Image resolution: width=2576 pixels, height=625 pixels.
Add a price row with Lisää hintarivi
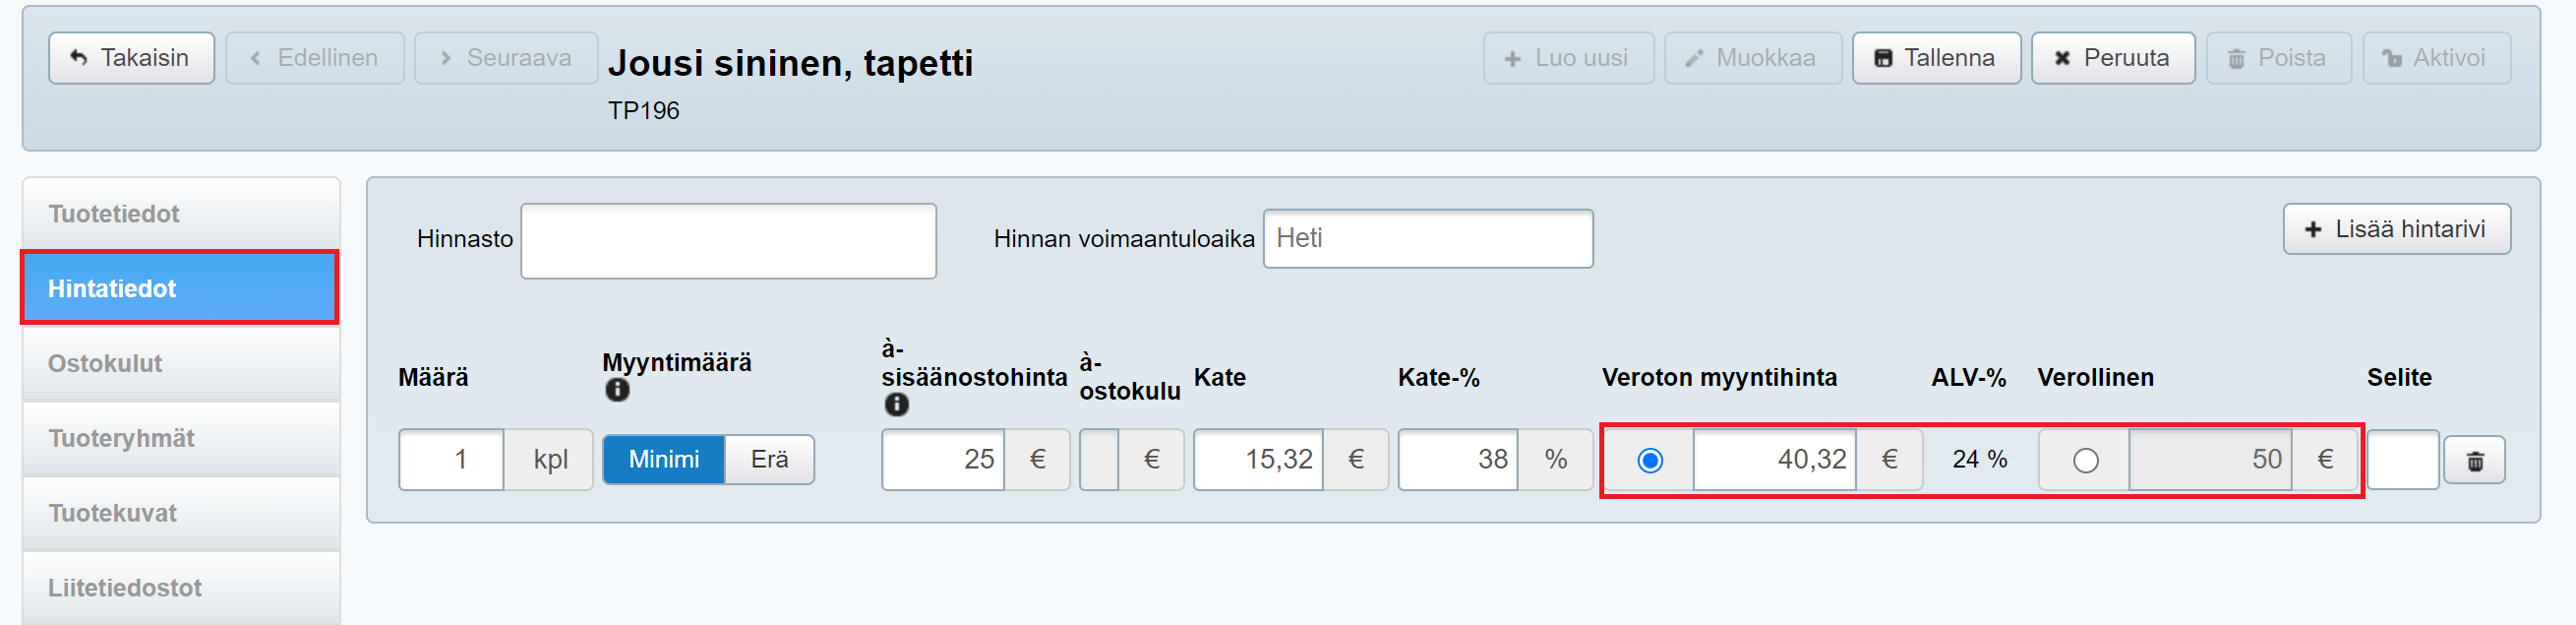click(x=2396, y=229)
